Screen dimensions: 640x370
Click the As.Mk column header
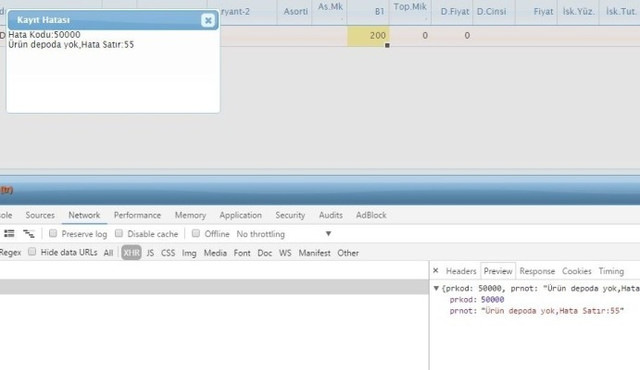329,11
